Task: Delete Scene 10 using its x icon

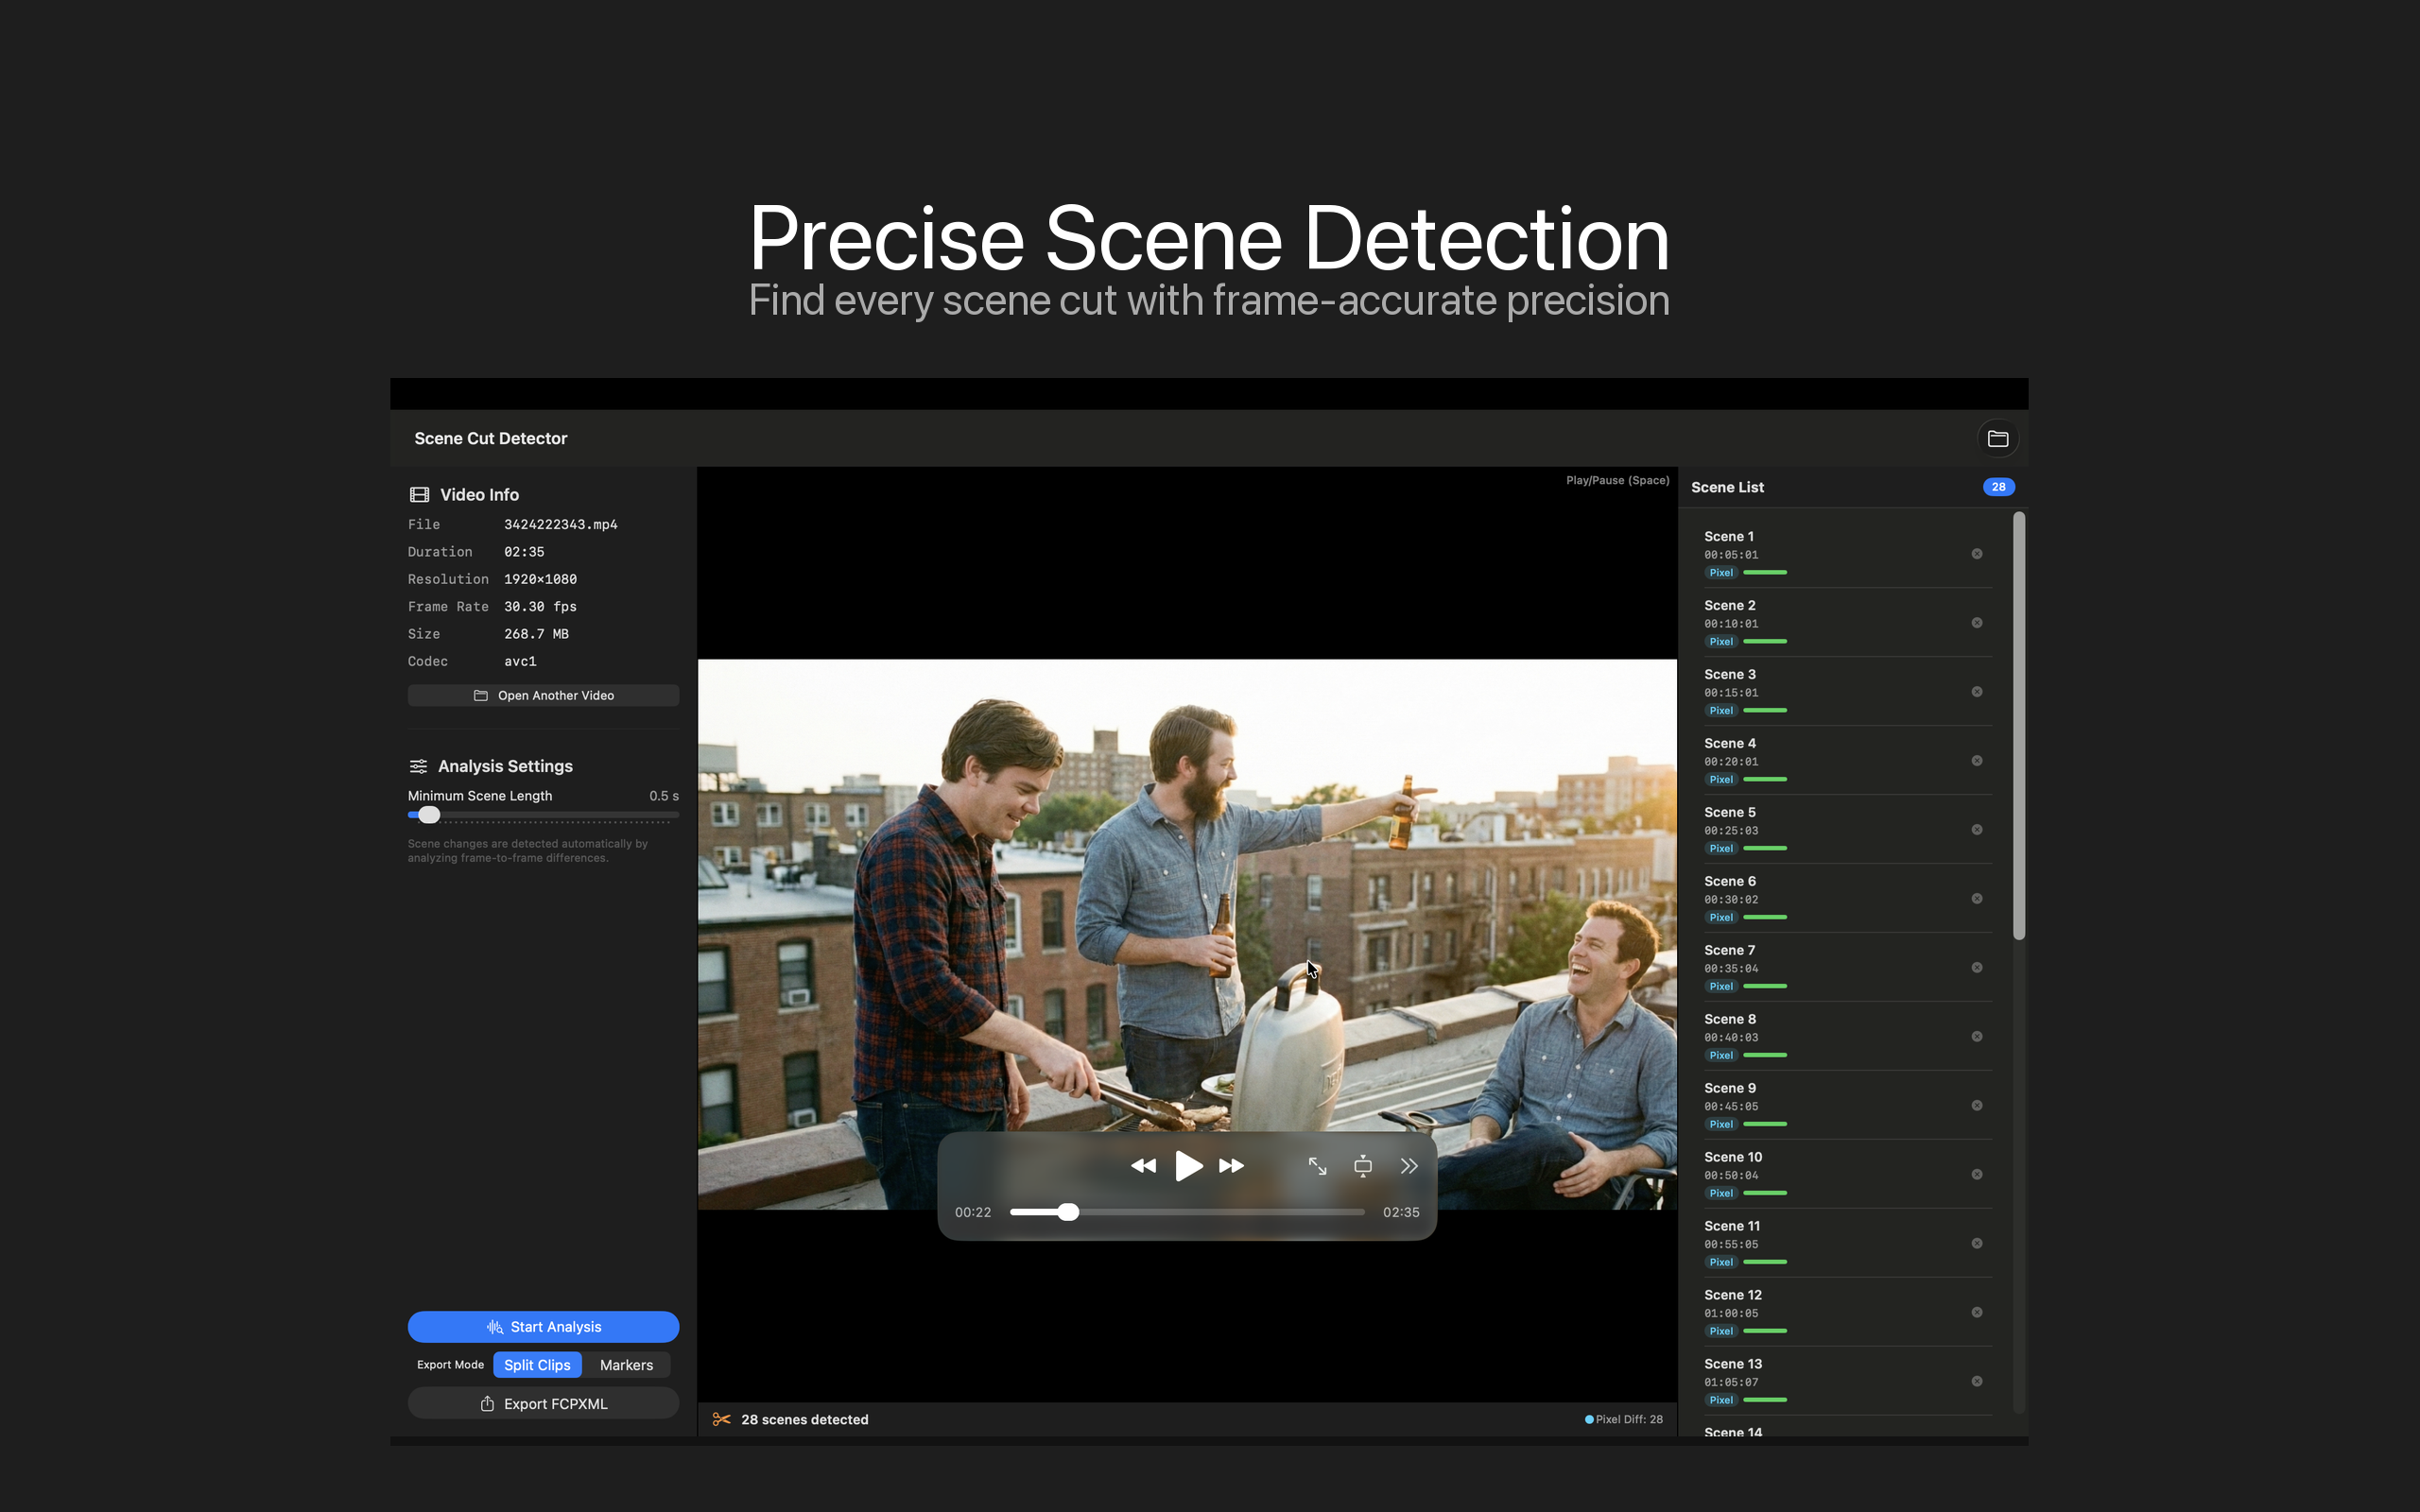Action: (x=1977, y=1175)
